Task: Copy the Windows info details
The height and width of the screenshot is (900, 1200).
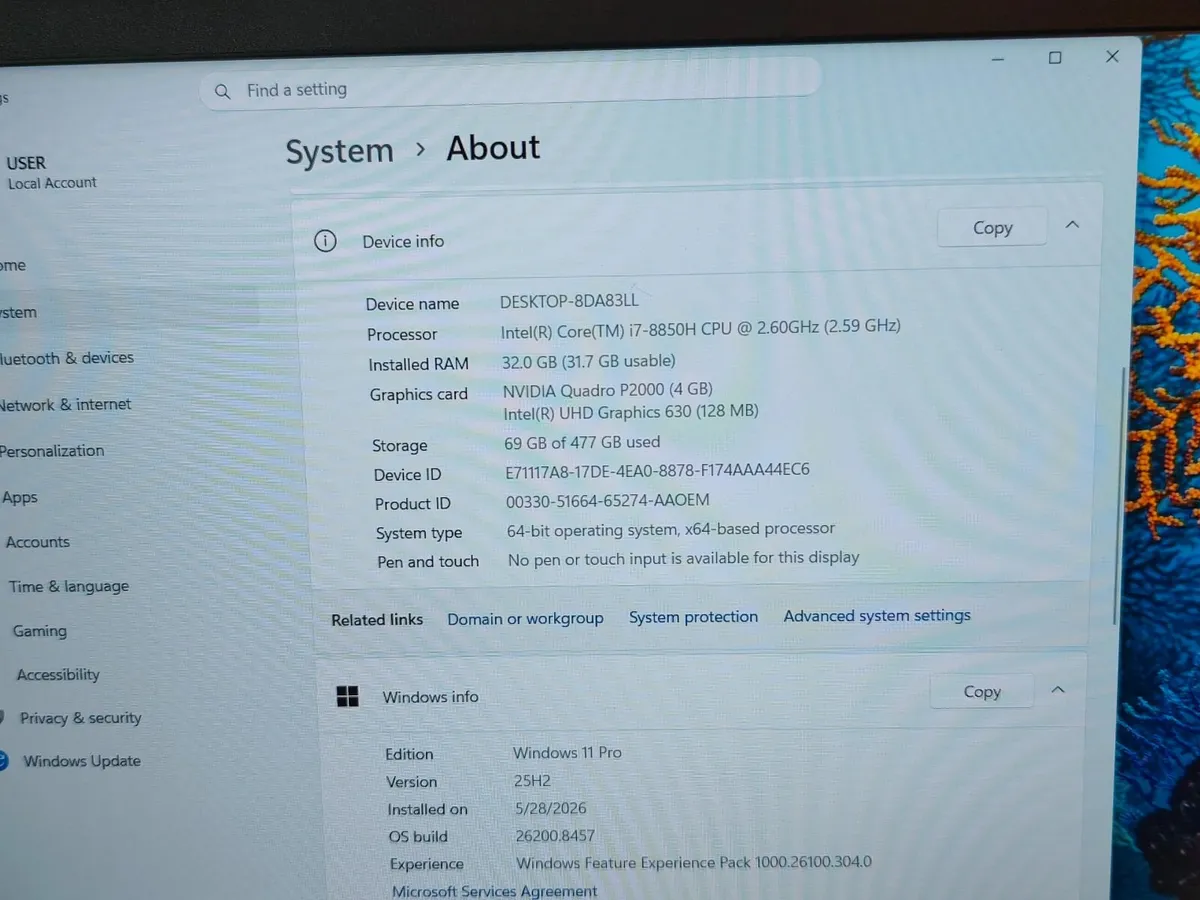Action: 981,692
